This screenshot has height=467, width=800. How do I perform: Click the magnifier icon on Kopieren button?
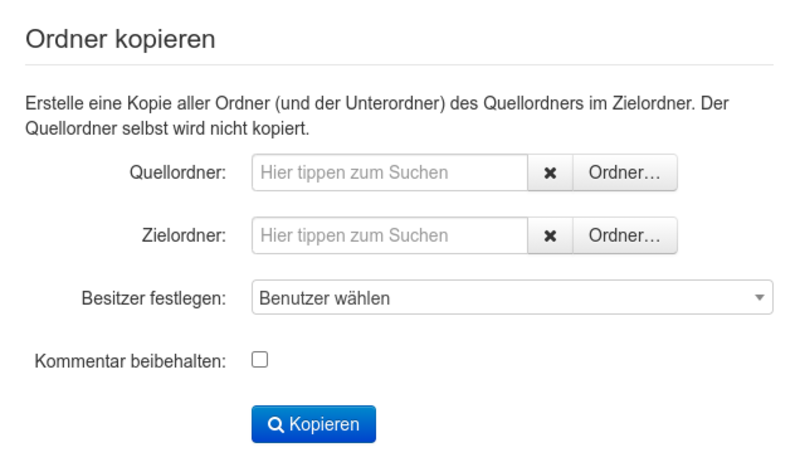coord(276,425)
